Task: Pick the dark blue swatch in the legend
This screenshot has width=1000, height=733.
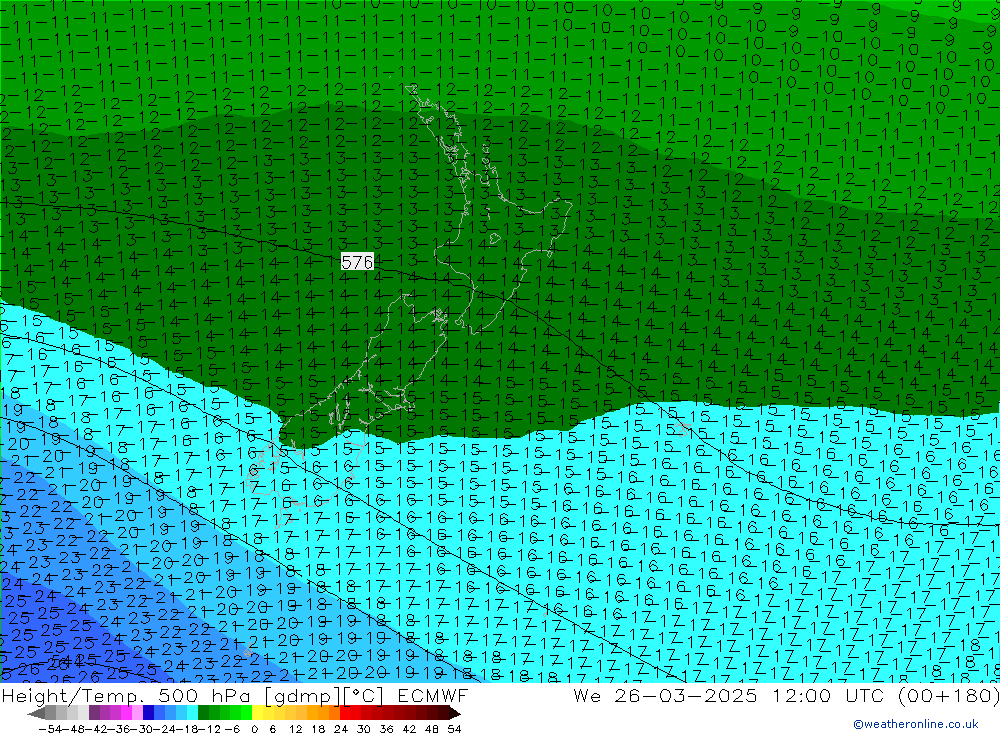Action: [149, 713]
